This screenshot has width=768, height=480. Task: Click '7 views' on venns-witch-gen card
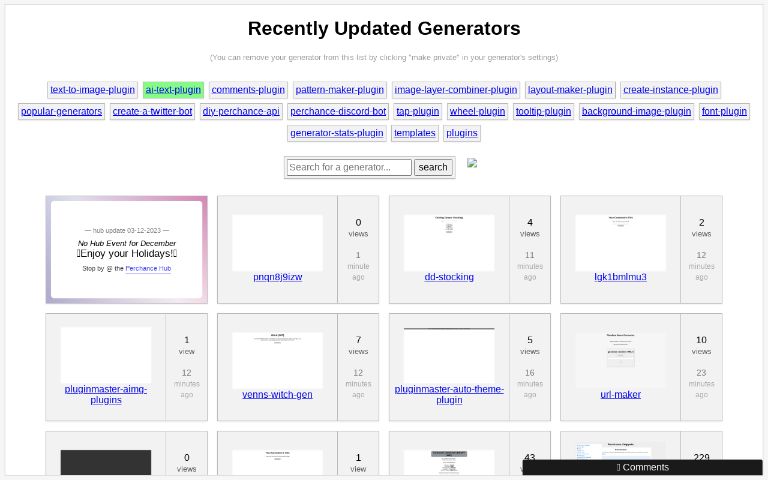coord(358,345)
